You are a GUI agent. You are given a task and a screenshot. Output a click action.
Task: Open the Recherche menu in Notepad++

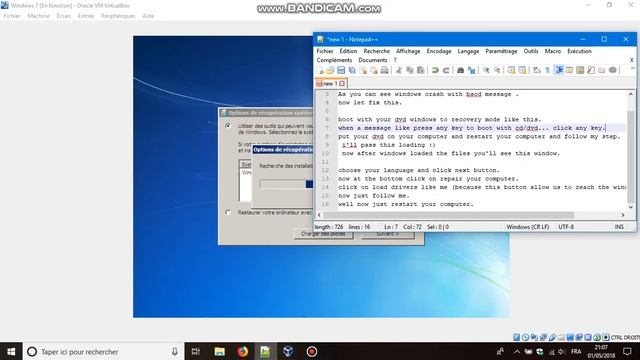coord(376,51)
